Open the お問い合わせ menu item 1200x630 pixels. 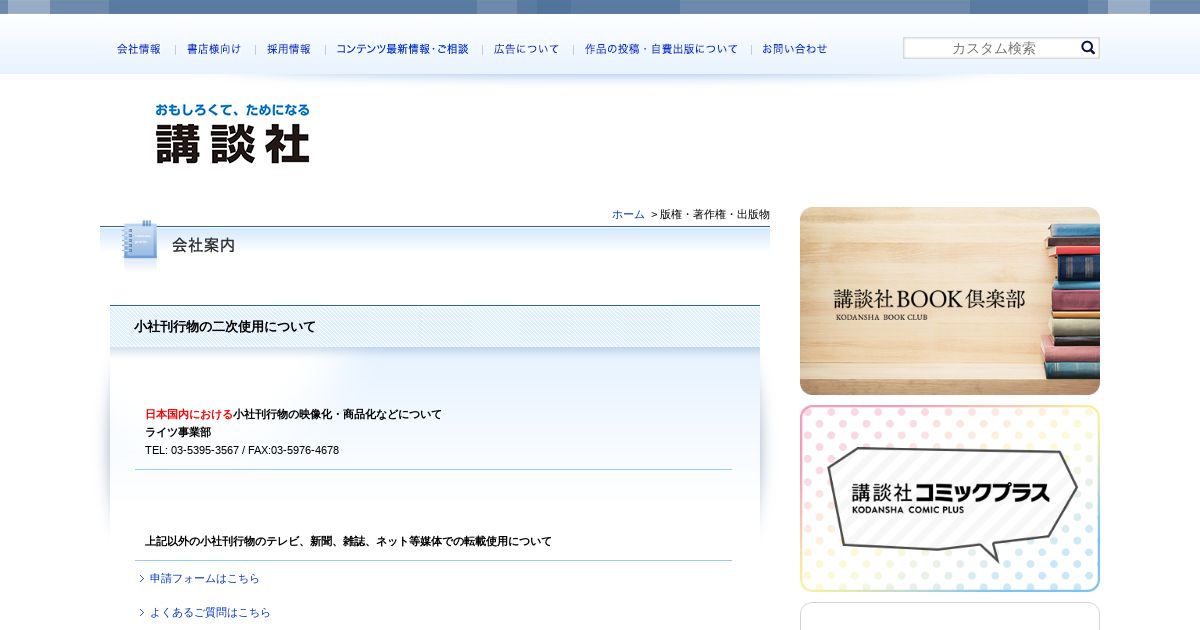click(795, 49)
